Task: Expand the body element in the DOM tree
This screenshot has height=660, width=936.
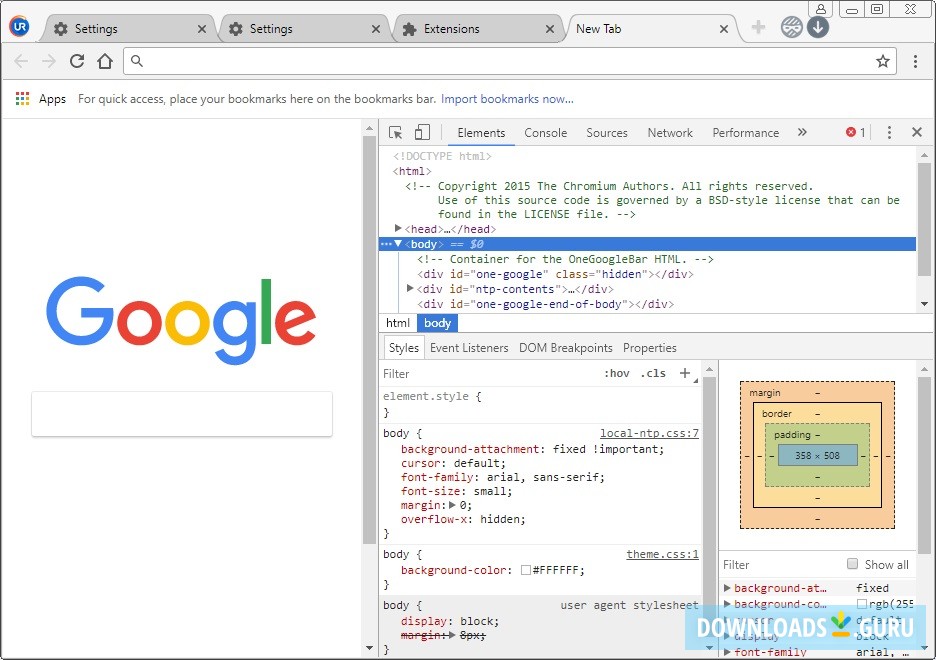Action: click(396, 243)
